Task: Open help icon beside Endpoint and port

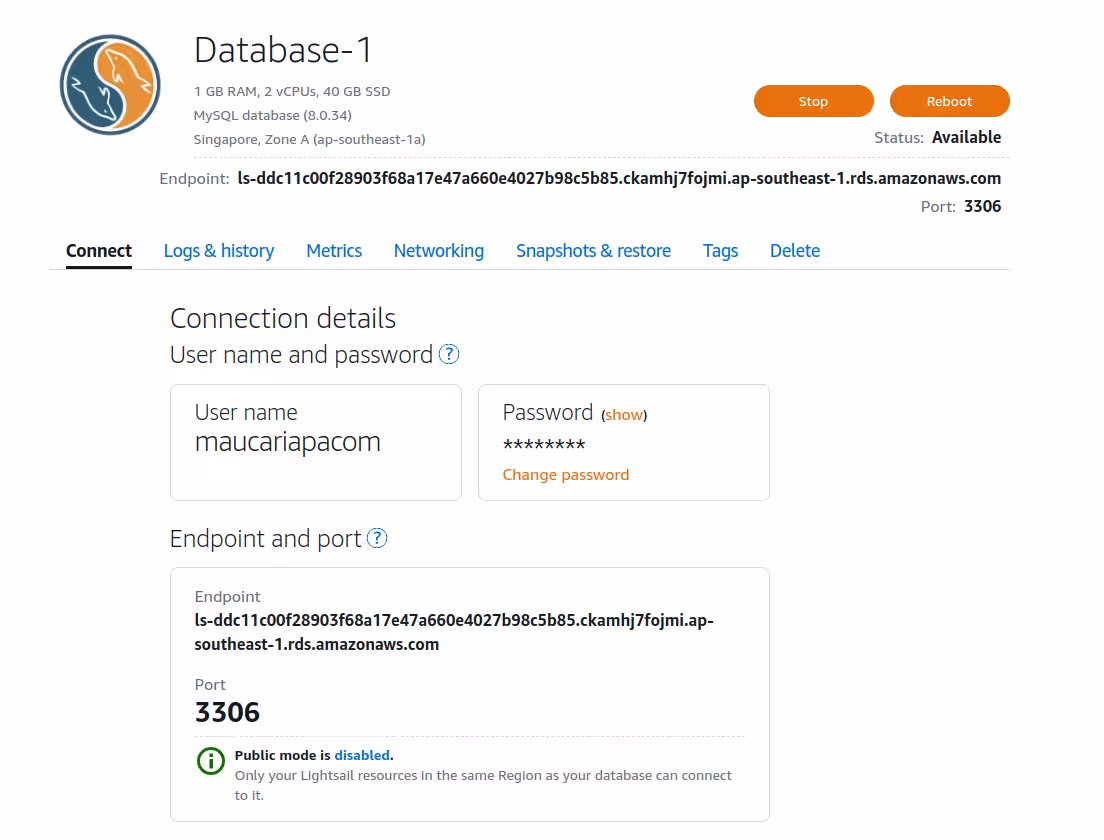Action: [x=377, y=538]
